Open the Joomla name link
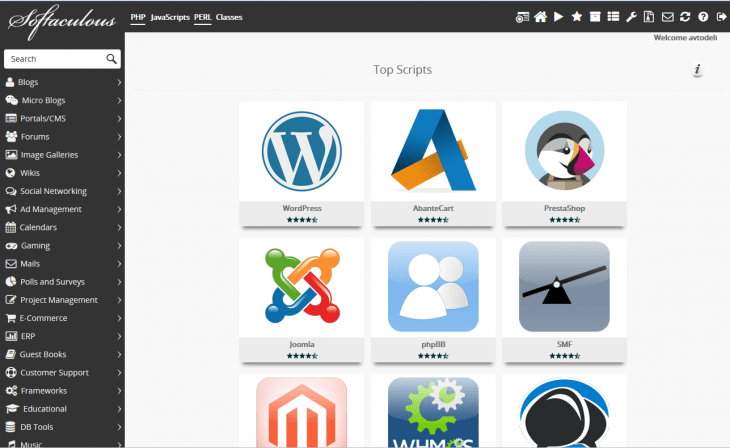 tap(302, 344)
